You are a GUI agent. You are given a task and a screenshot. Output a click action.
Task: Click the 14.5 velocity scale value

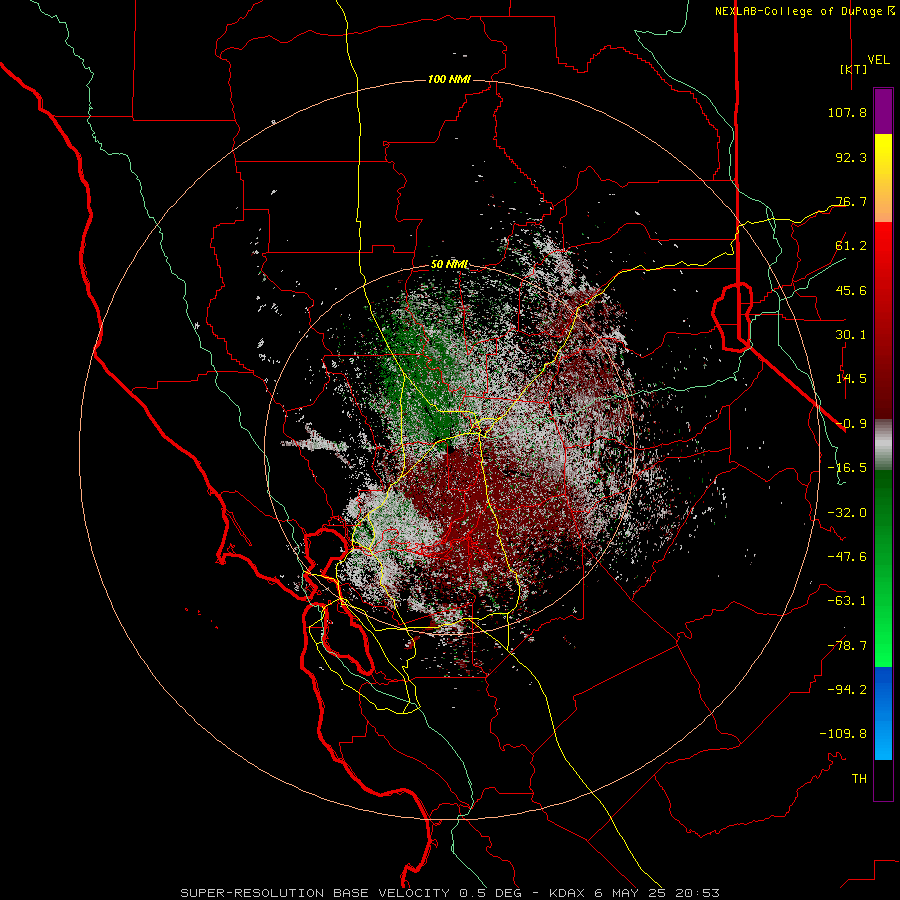click(851, 379)
